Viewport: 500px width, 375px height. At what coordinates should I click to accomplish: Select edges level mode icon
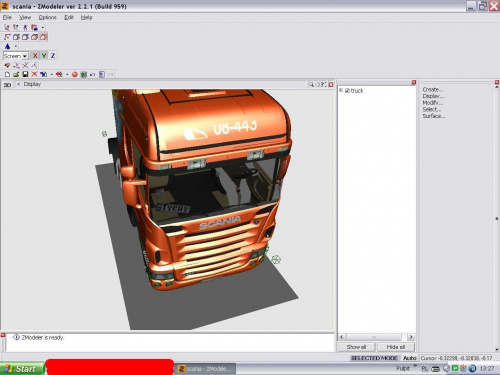pos(16,27)
